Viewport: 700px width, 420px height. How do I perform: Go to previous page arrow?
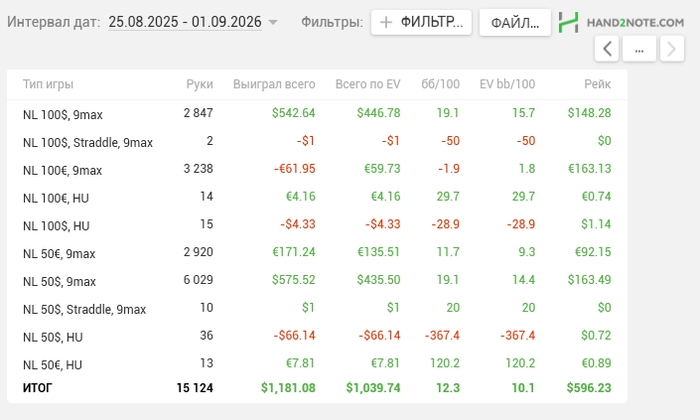coord(607,48)
